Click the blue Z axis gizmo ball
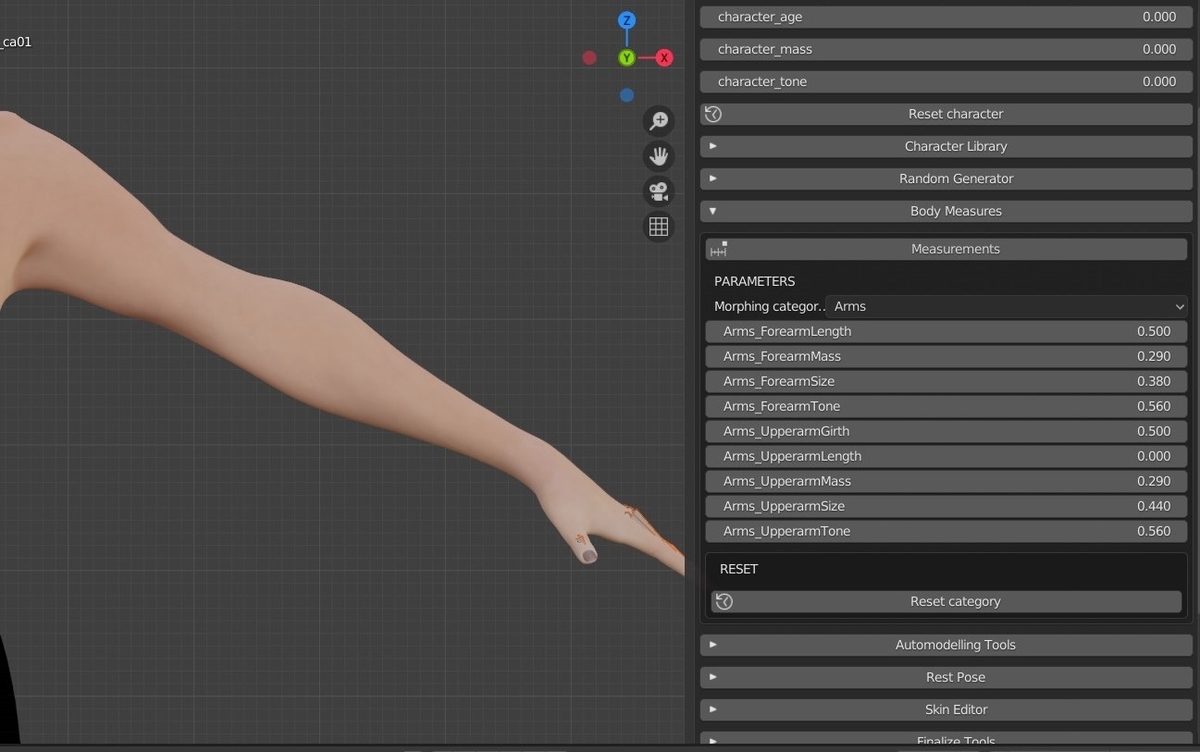The image size is (1200, 752). pyautogui.click(x=626, y=20)
